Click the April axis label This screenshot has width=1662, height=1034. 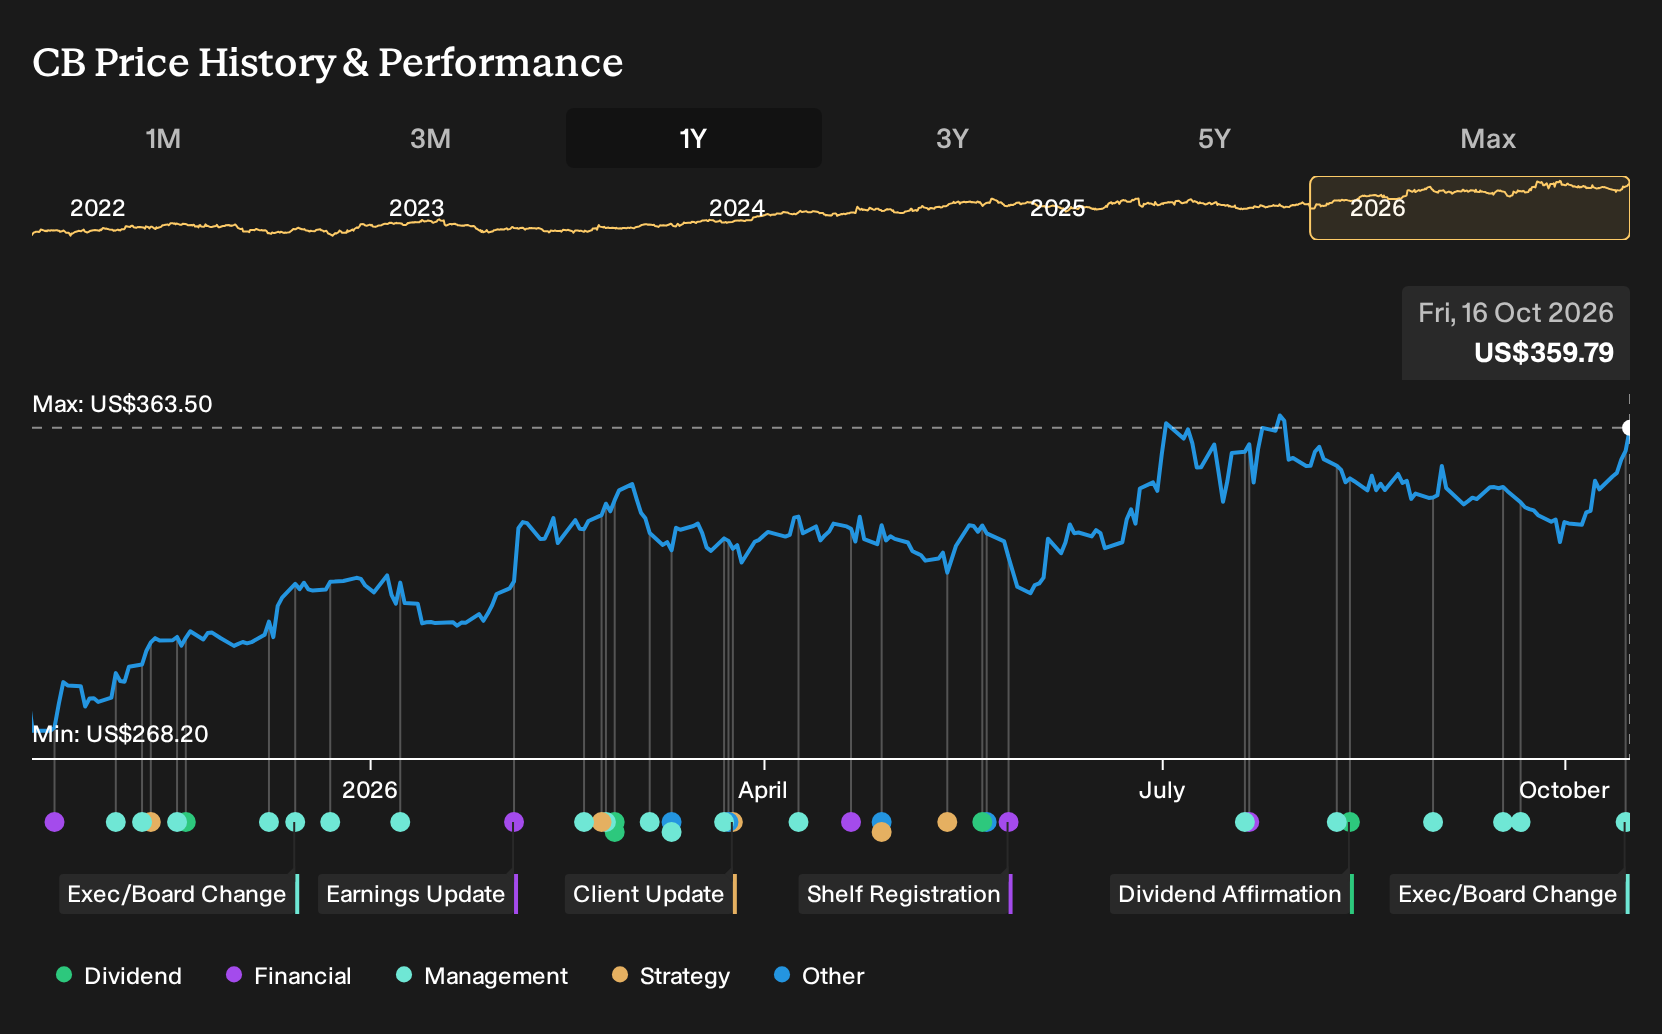point(763,790)
